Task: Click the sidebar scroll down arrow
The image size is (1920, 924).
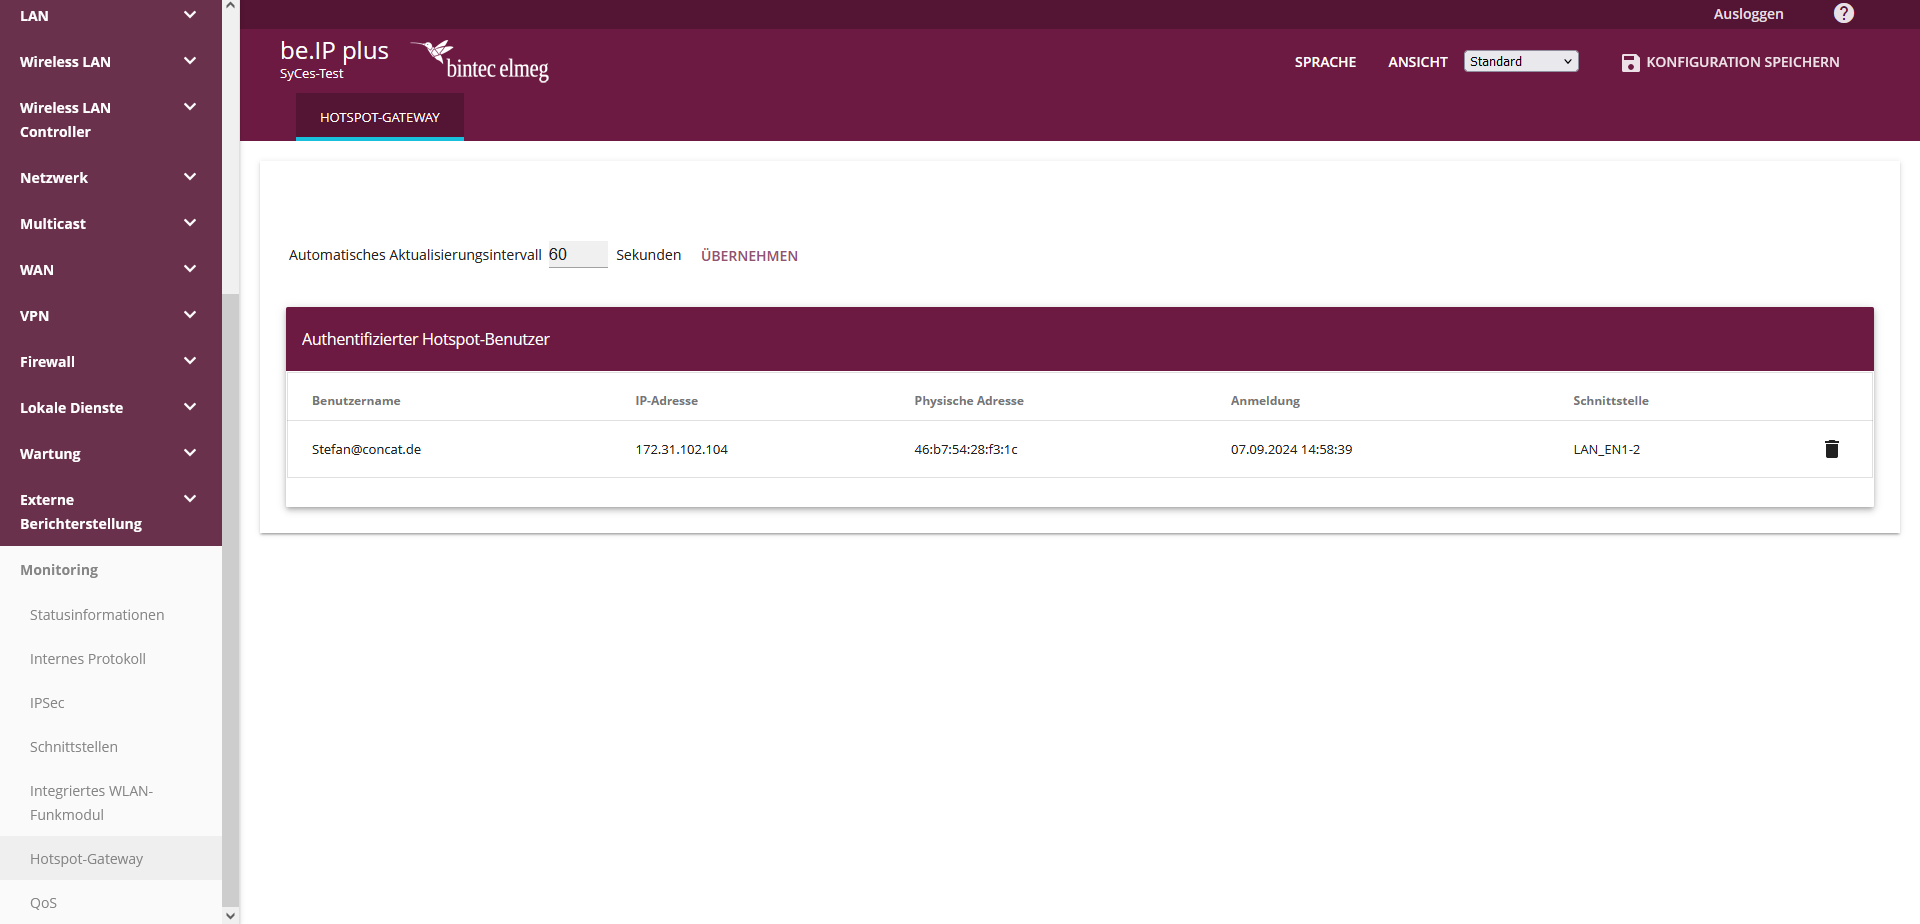Action: coord(231,915)
